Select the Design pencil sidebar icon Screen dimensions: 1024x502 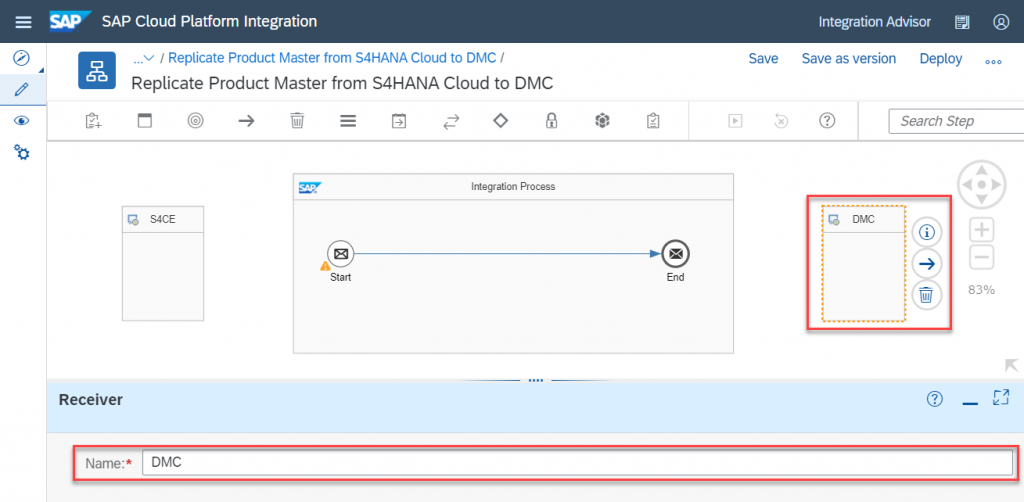pyautogui.click(x=22, y=89)
